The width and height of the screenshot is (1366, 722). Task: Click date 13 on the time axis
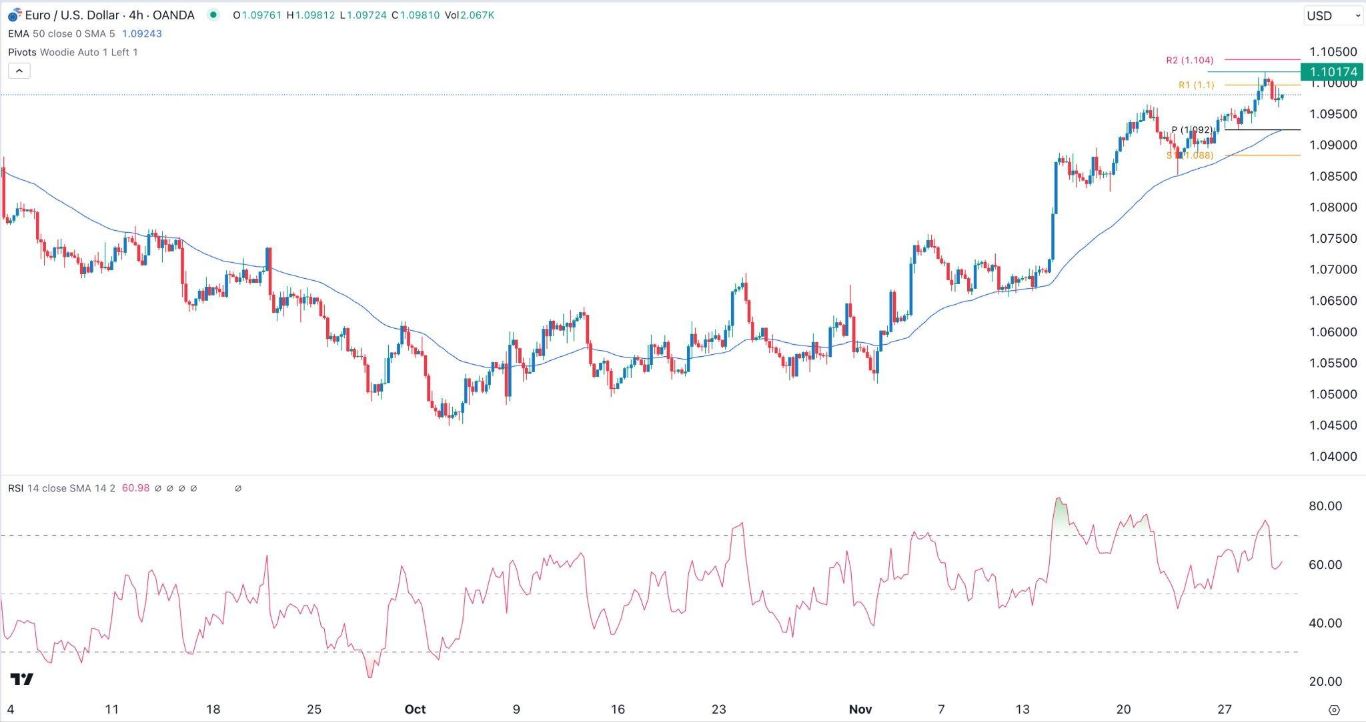pos(1022,709)
